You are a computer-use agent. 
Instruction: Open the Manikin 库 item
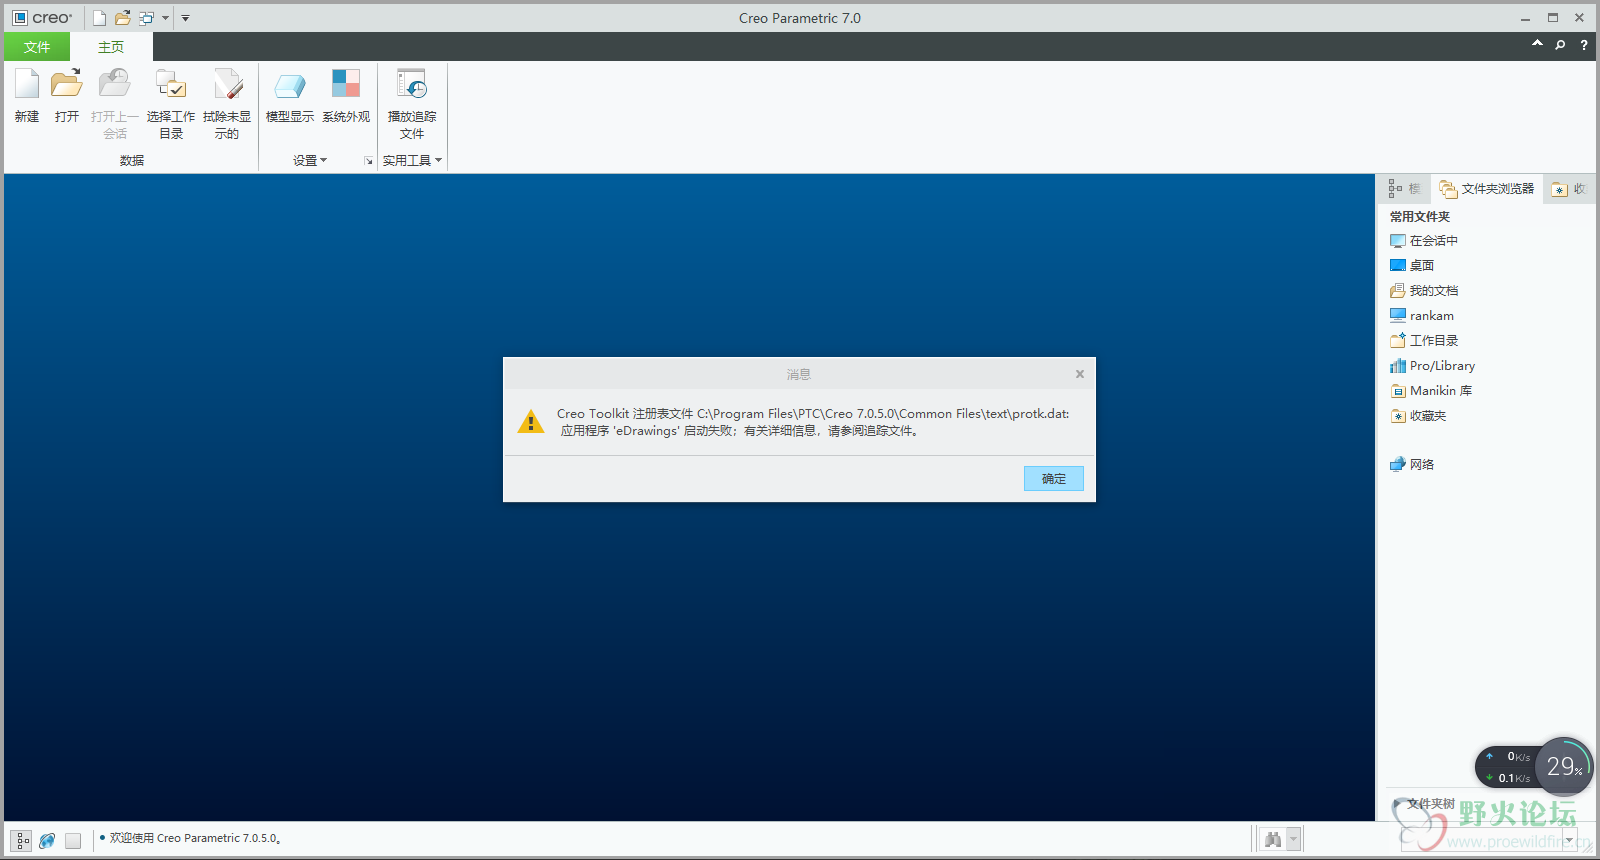(x=1431, y=391)
